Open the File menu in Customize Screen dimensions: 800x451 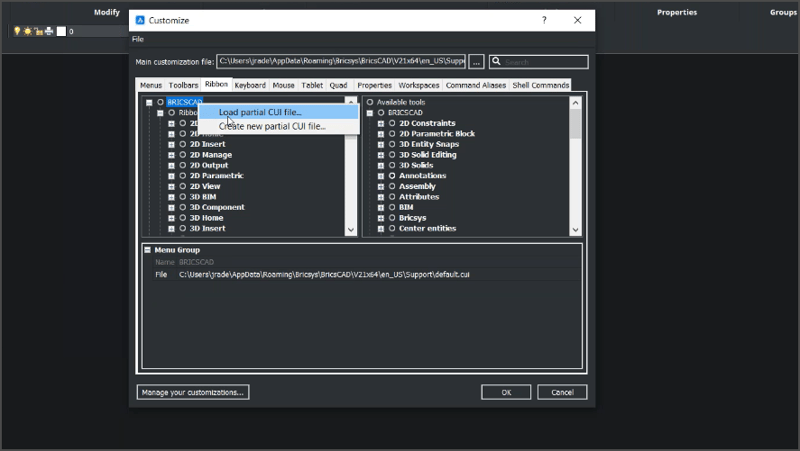[x=138, y=39]
